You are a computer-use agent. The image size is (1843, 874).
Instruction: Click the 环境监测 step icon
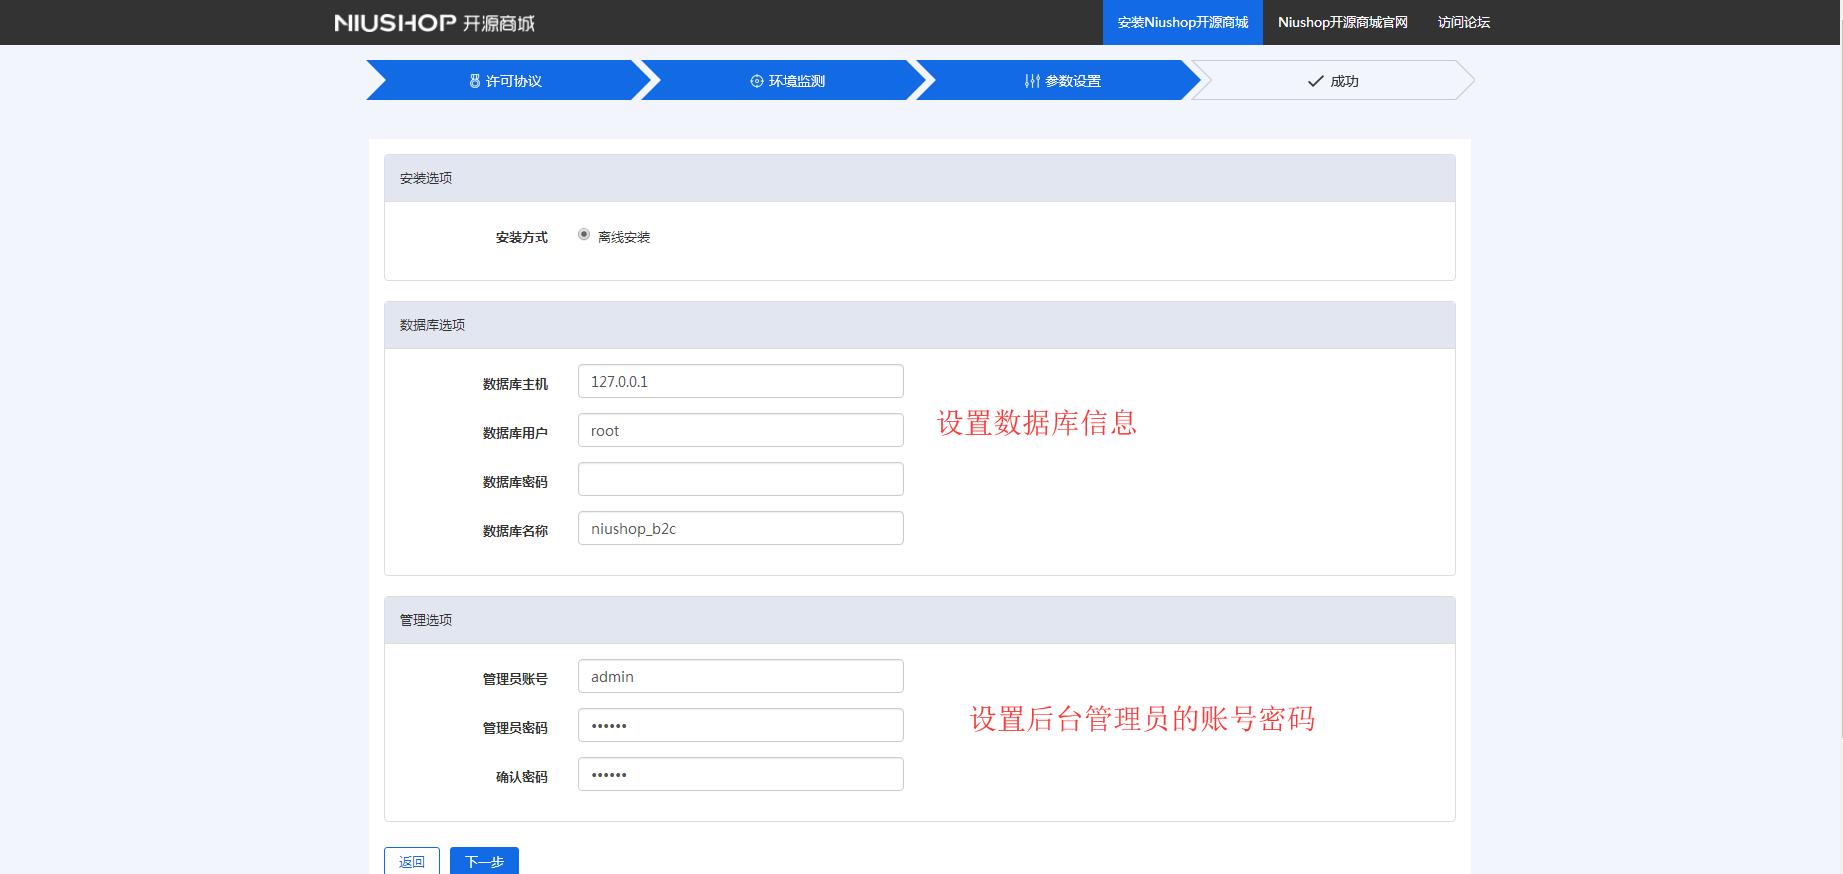[x=757, y=81]
